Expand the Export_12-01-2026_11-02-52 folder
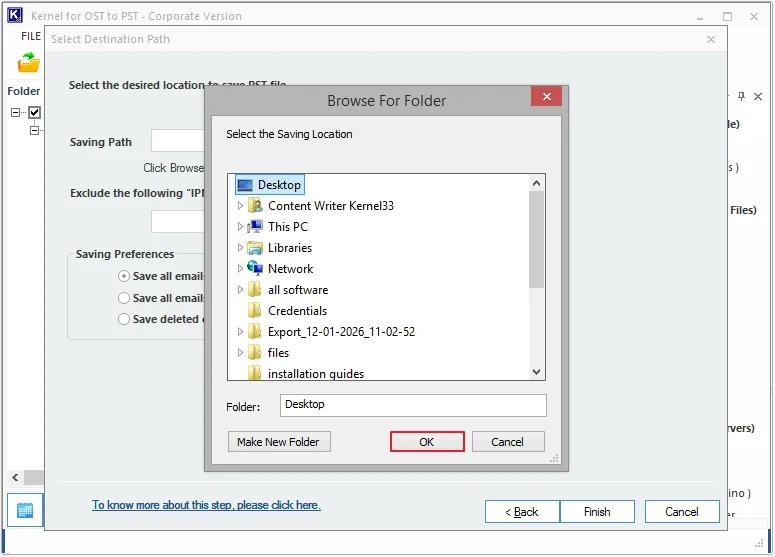 click(240, 332)
